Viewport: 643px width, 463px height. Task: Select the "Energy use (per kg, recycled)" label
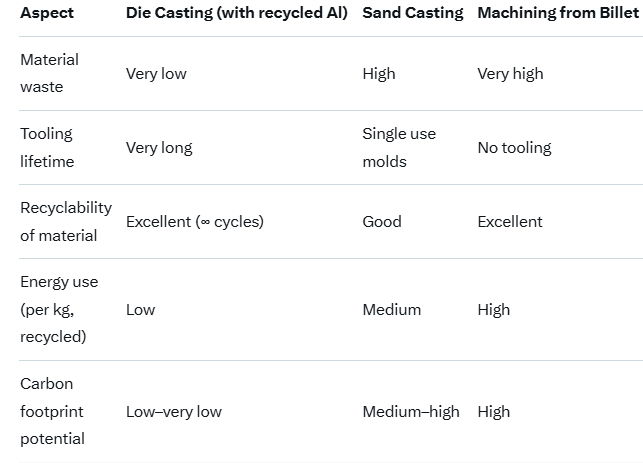[59, 309]
